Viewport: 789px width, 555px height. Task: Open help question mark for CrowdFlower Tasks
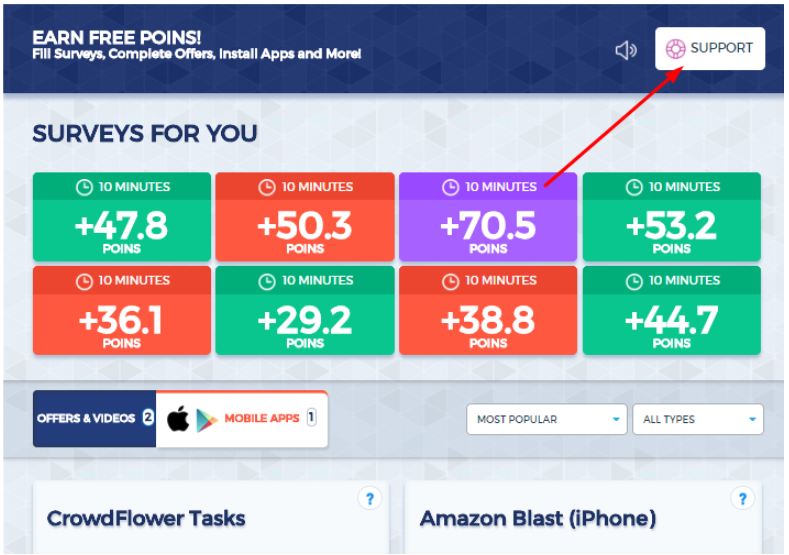(x=370, y=499)
